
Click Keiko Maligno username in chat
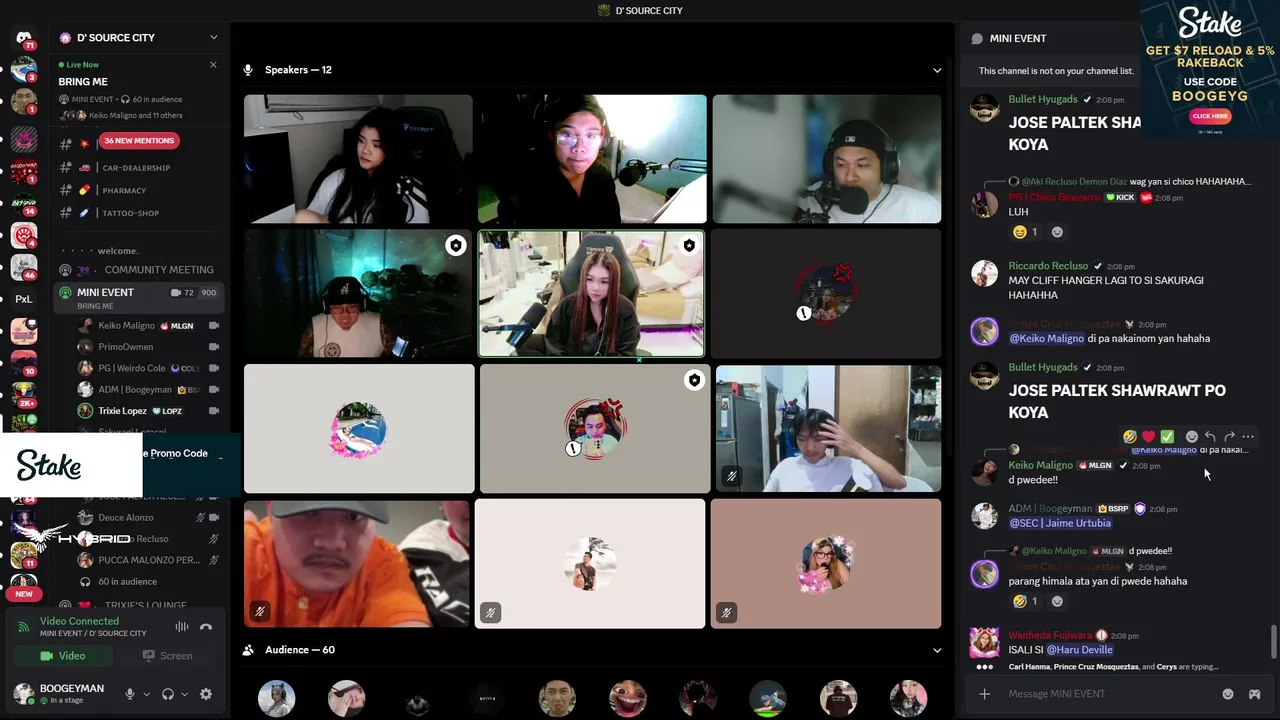point(1040,466)
